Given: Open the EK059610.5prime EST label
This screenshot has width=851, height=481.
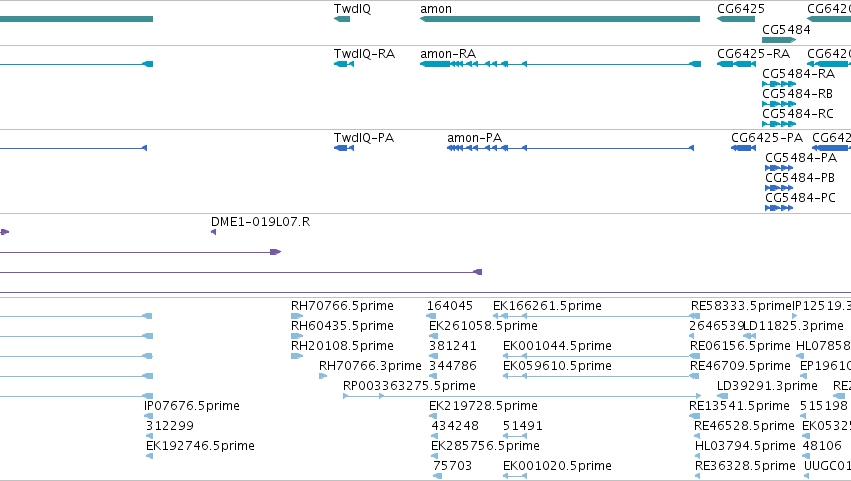Looking at the screenshot, I should pos(557,366).
